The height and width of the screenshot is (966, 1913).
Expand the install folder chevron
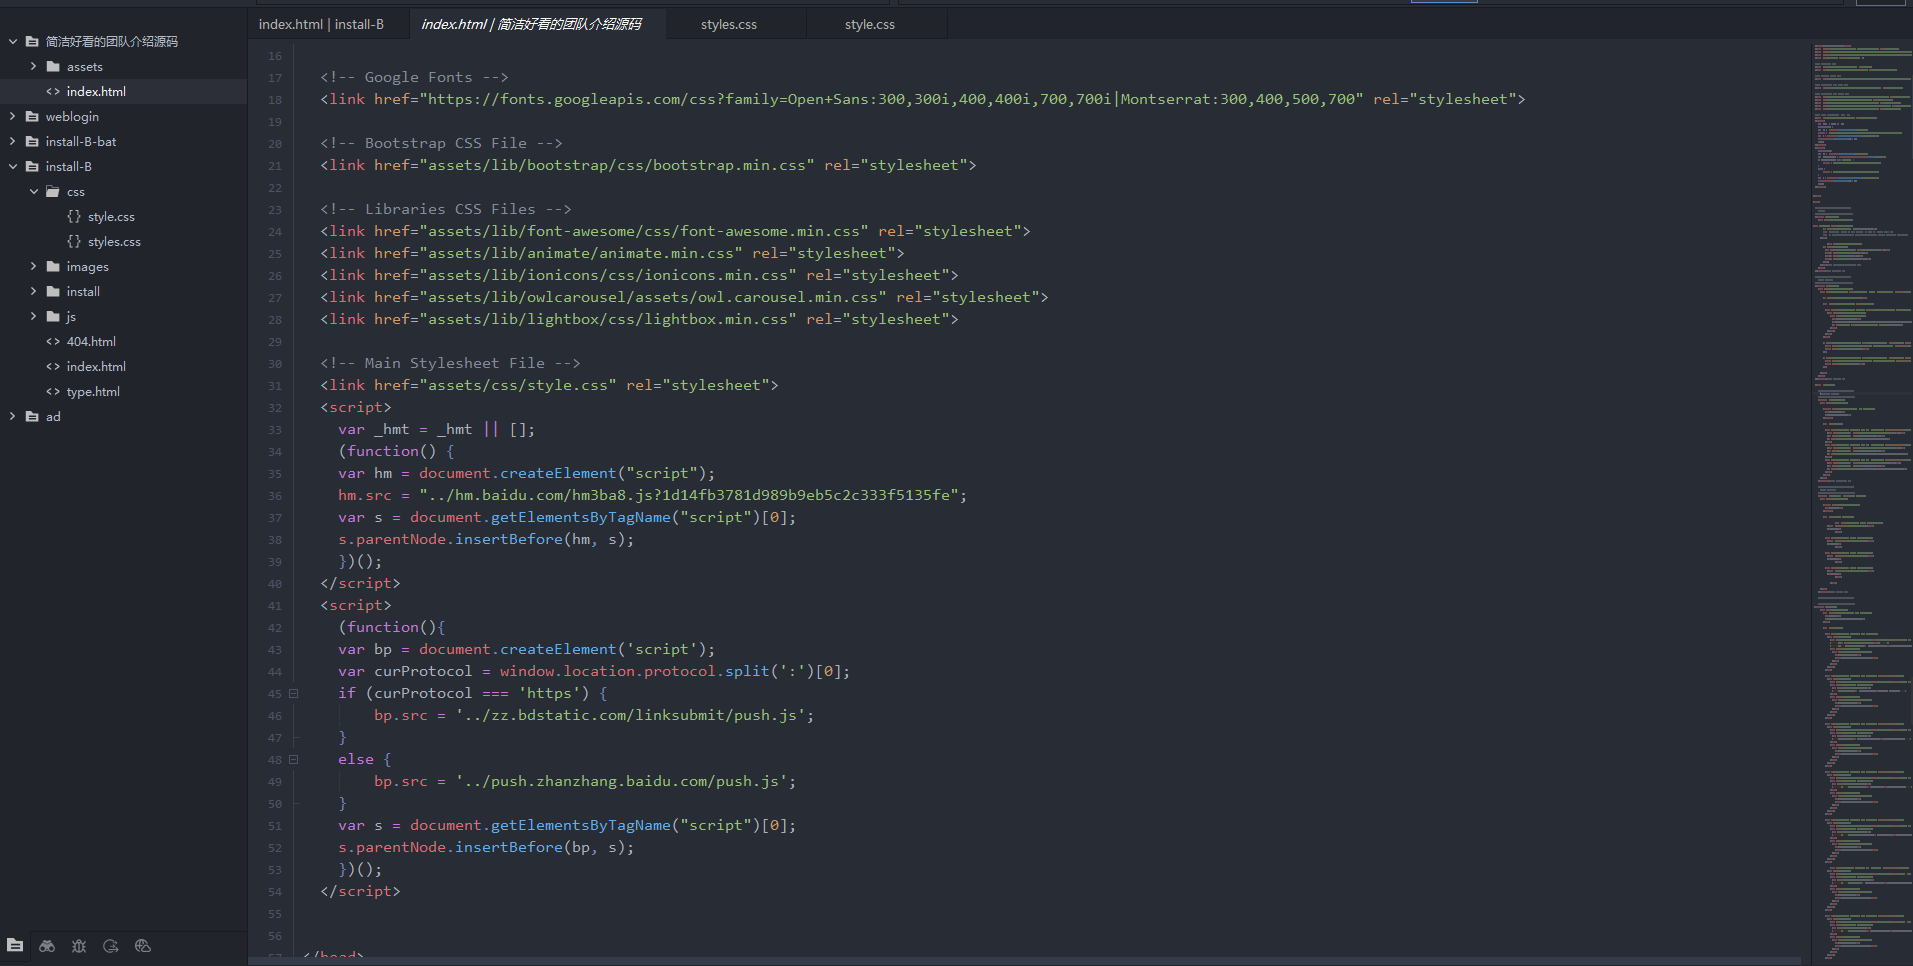point(34,292)
